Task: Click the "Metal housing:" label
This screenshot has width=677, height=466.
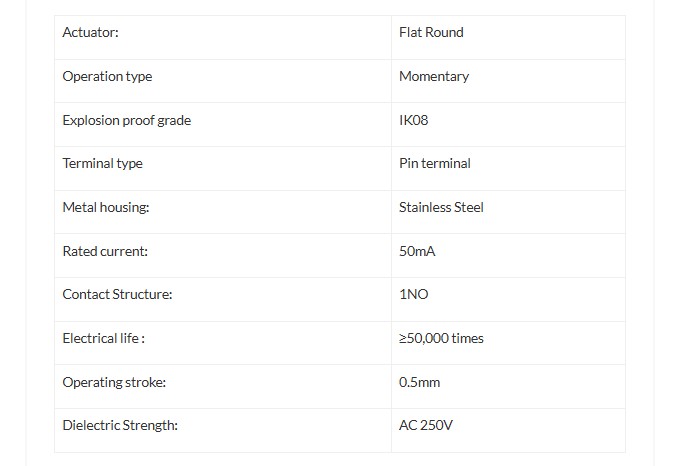Action: (105, 208)
